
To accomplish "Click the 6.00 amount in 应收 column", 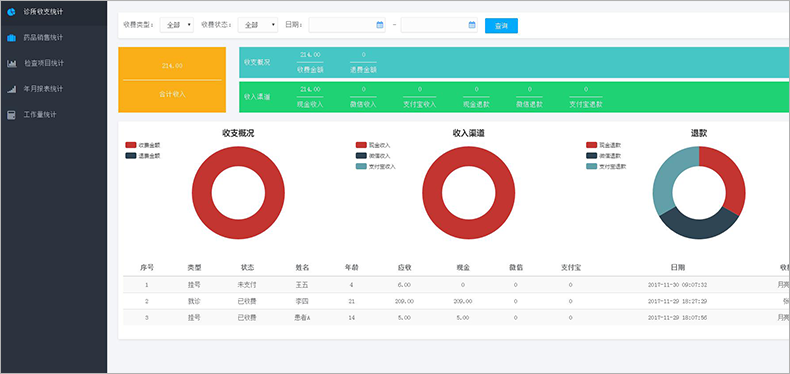I will pos(405,285).
